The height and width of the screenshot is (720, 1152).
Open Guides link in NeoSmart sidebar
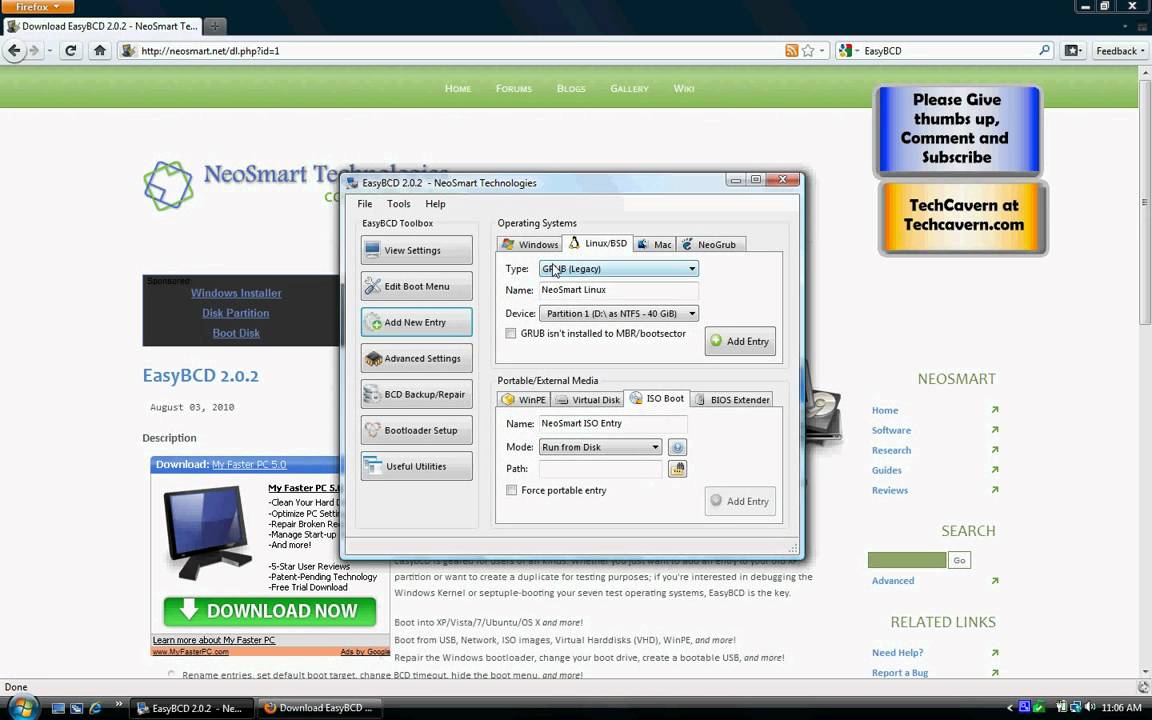click(x=887, y=470)
